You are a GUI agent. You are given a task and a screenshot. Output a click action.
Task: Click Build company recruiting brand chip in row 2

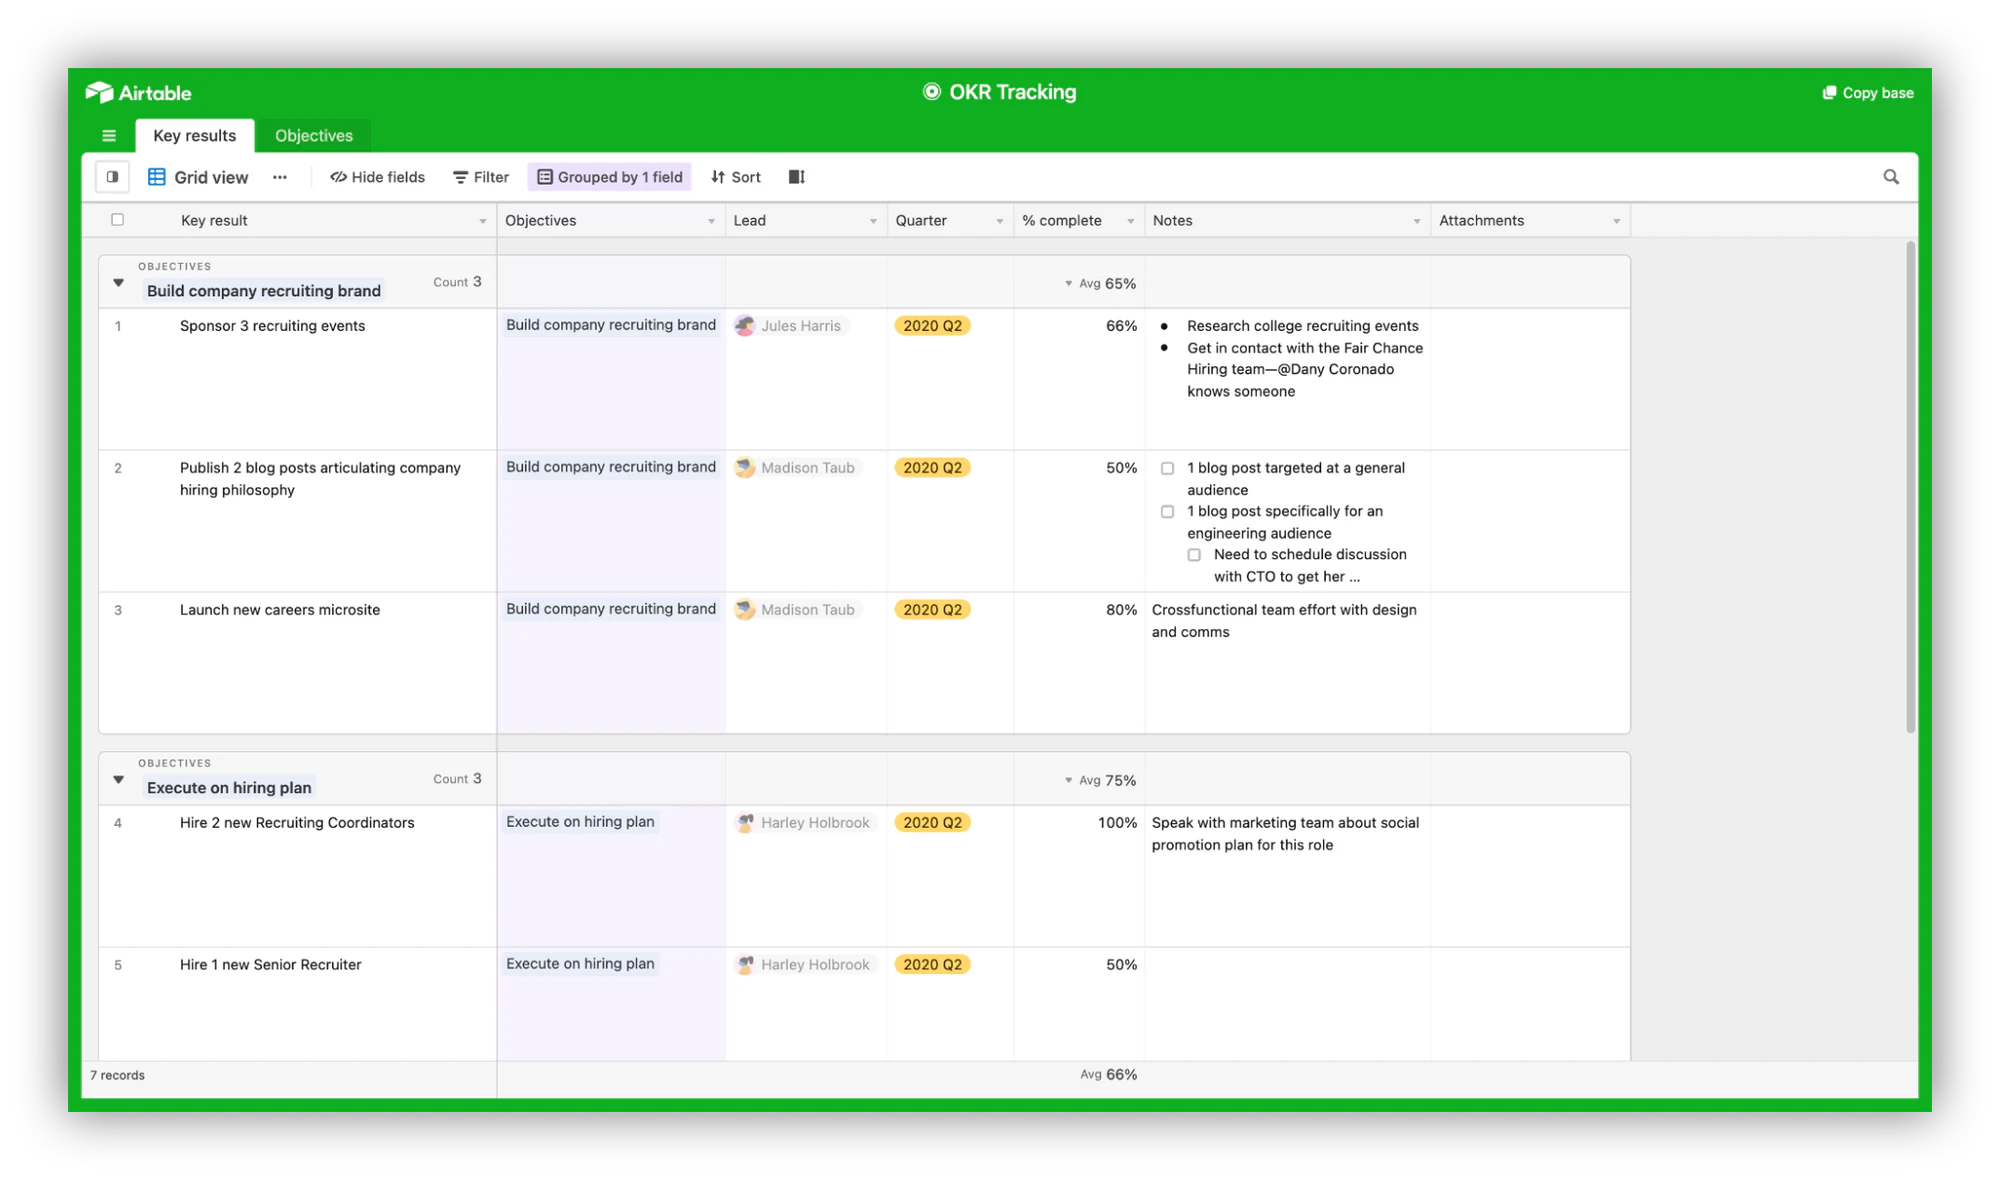(611, 467)
